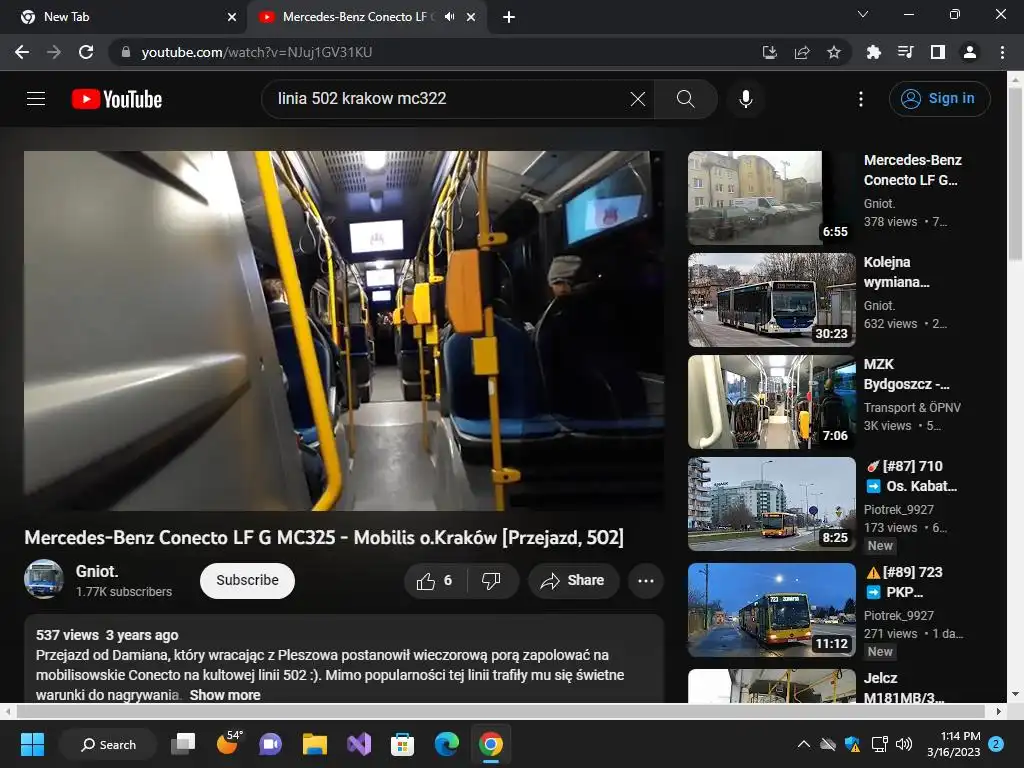The height and width of the screenshot is (768, 1024).
Task: Share this page icon in address bar
Action: pyautogui.click(x=802, y=52)
